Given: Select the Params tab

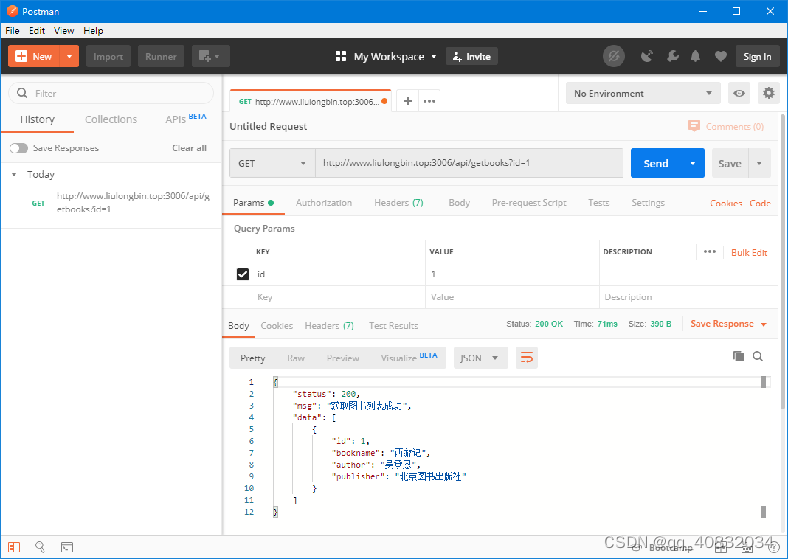Looking at the screenshot, I should [253, 203].
